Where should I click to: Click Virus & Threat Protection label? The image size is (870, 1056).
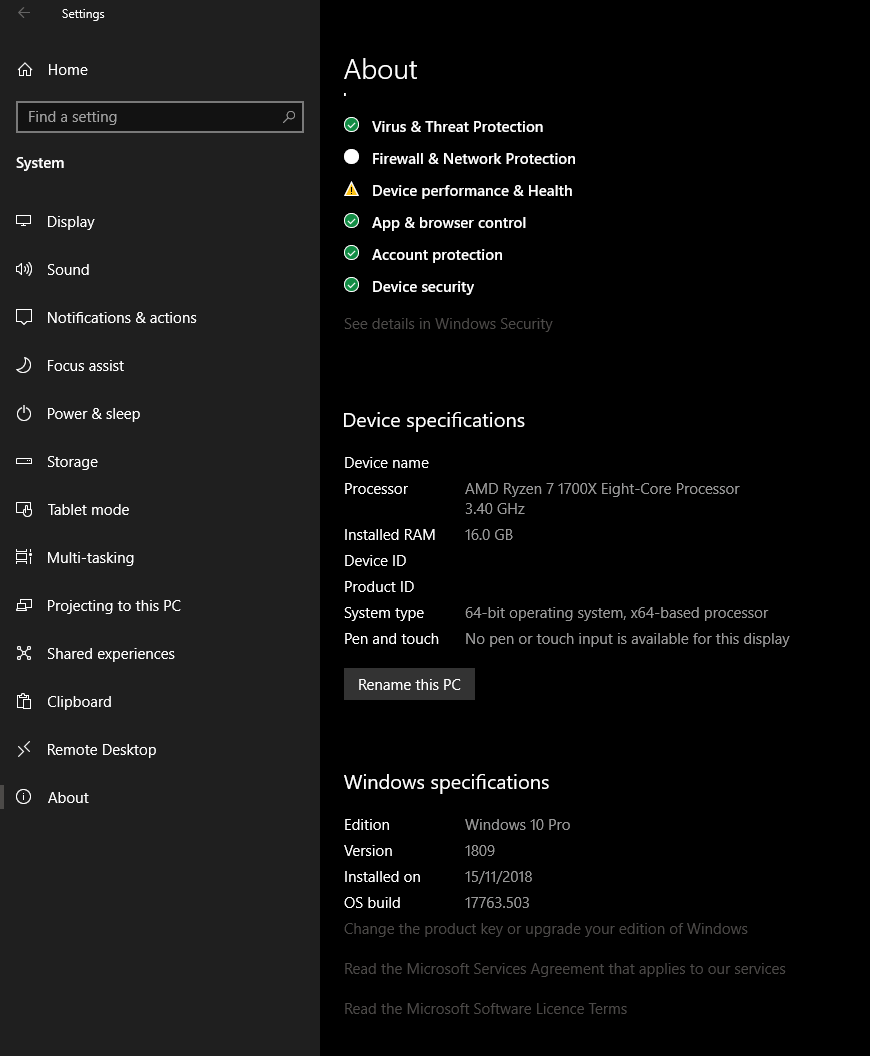(x=457, y=127)
